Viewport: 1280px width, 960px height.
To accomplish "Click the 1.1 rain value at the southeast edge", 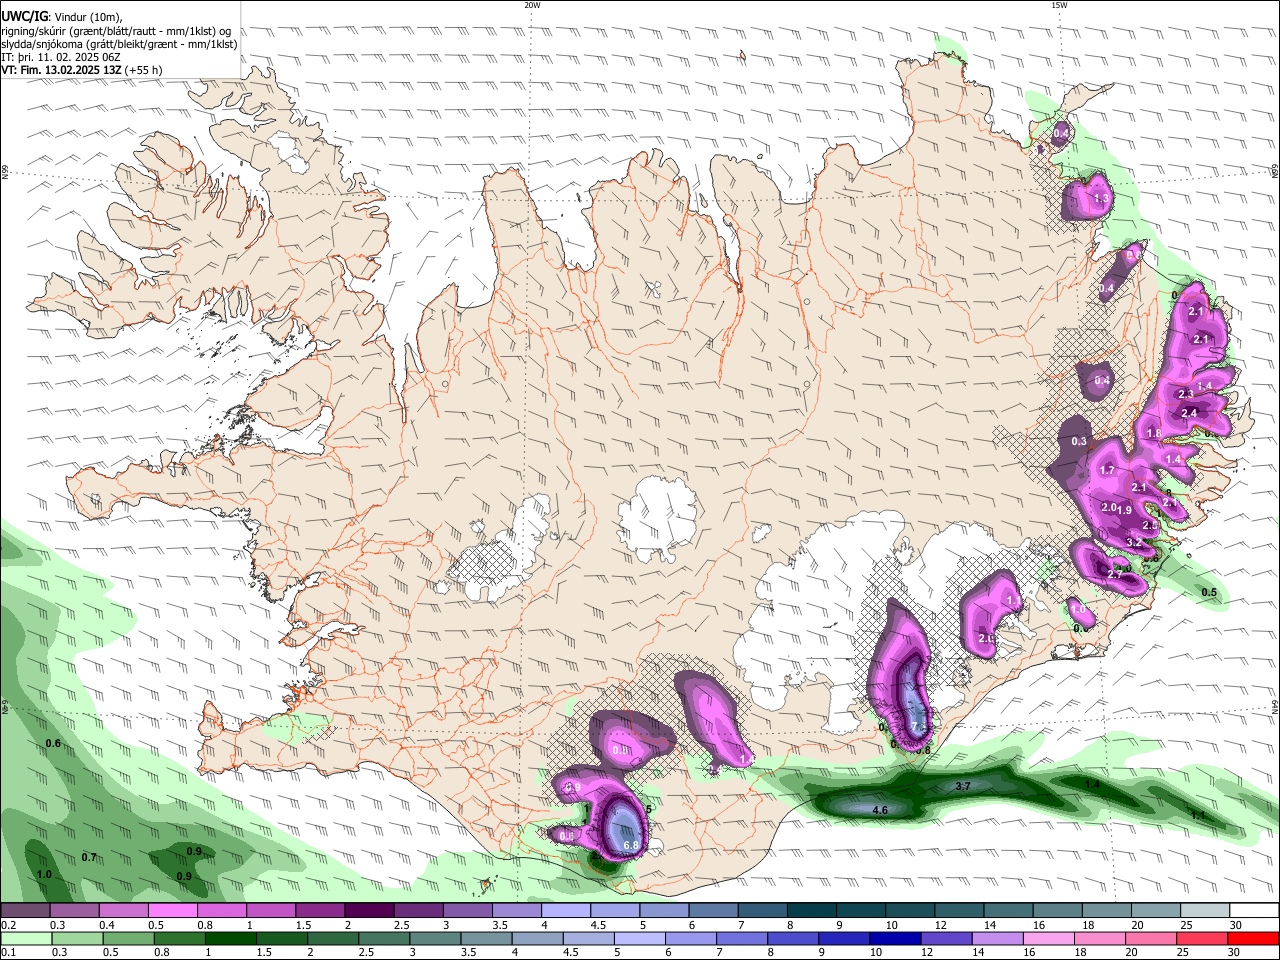I will (x=1198, y=816).
